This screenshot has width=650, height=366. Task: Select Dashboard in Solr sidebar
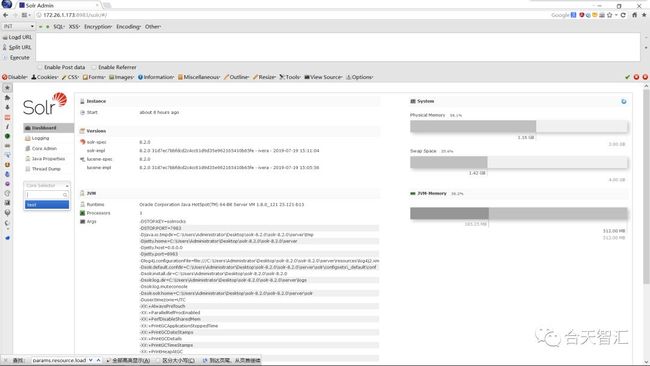(x=49, y=128)
